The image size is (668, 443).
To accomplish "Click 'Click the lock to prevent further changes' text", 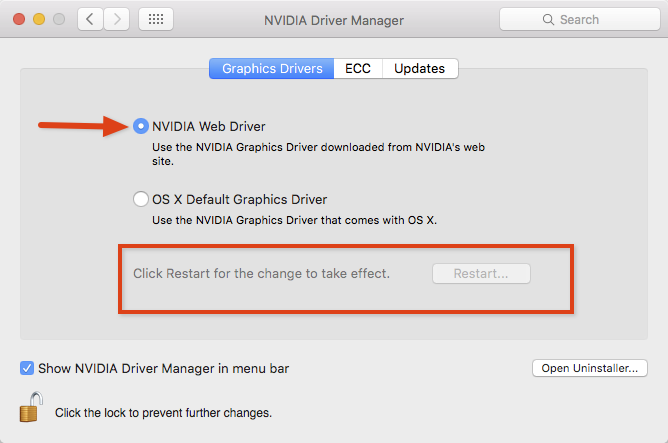I will click(x=163, y=413).
